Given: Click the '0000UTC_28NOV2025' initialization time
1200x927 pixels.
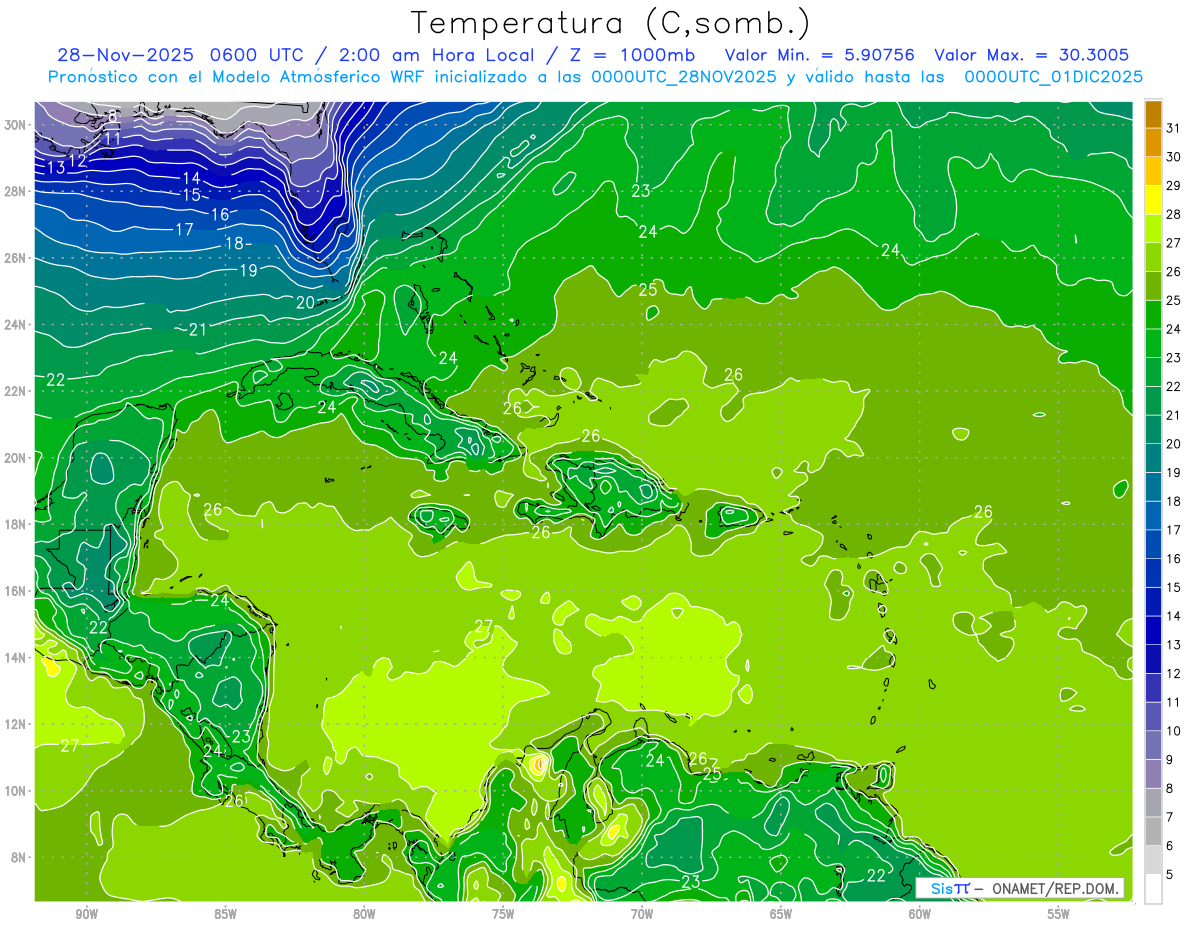Looking at the screenshot, I should 683,77.
